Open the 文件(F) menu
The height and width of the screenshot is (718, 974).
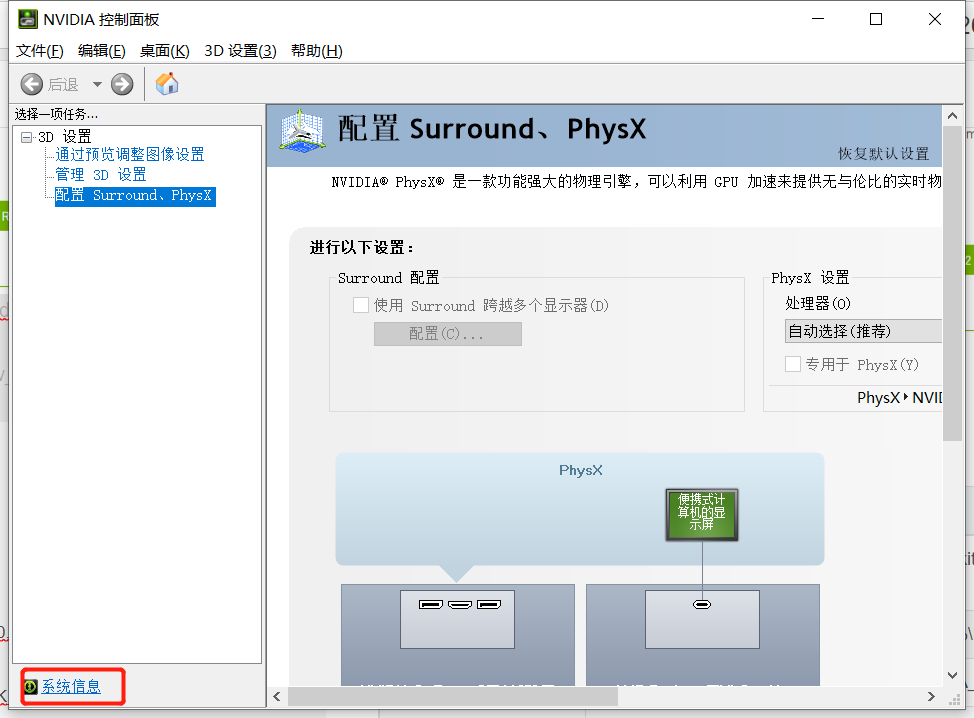tap(40, 51)
